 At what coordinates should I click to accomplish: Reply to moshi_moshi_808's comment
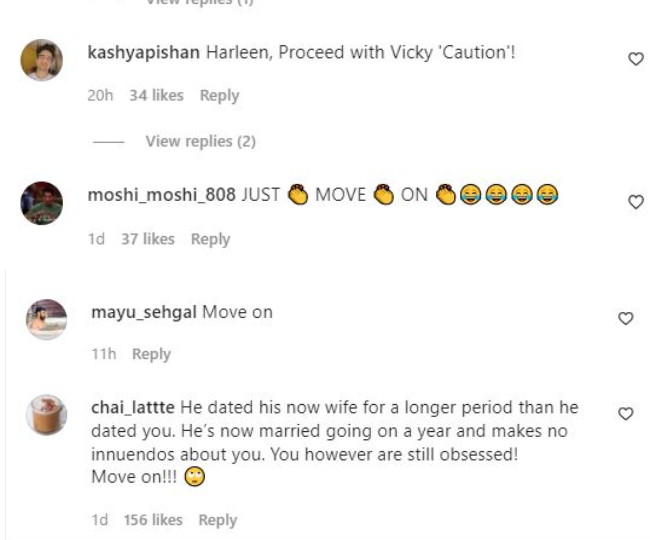tap(210, 239)
